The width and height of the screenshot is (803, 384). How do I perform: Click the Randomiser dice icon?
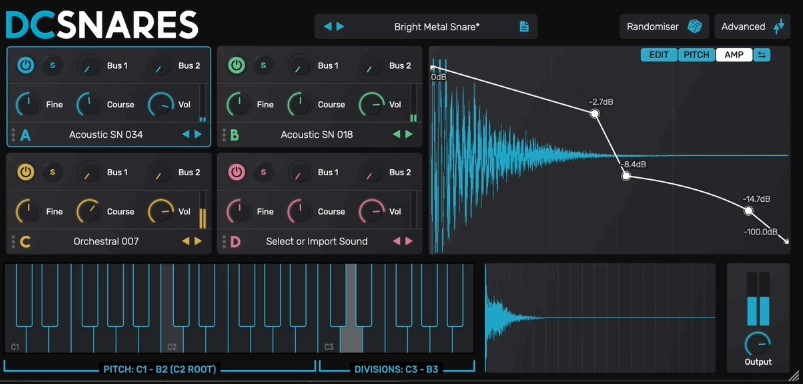(x=694, y=27)
